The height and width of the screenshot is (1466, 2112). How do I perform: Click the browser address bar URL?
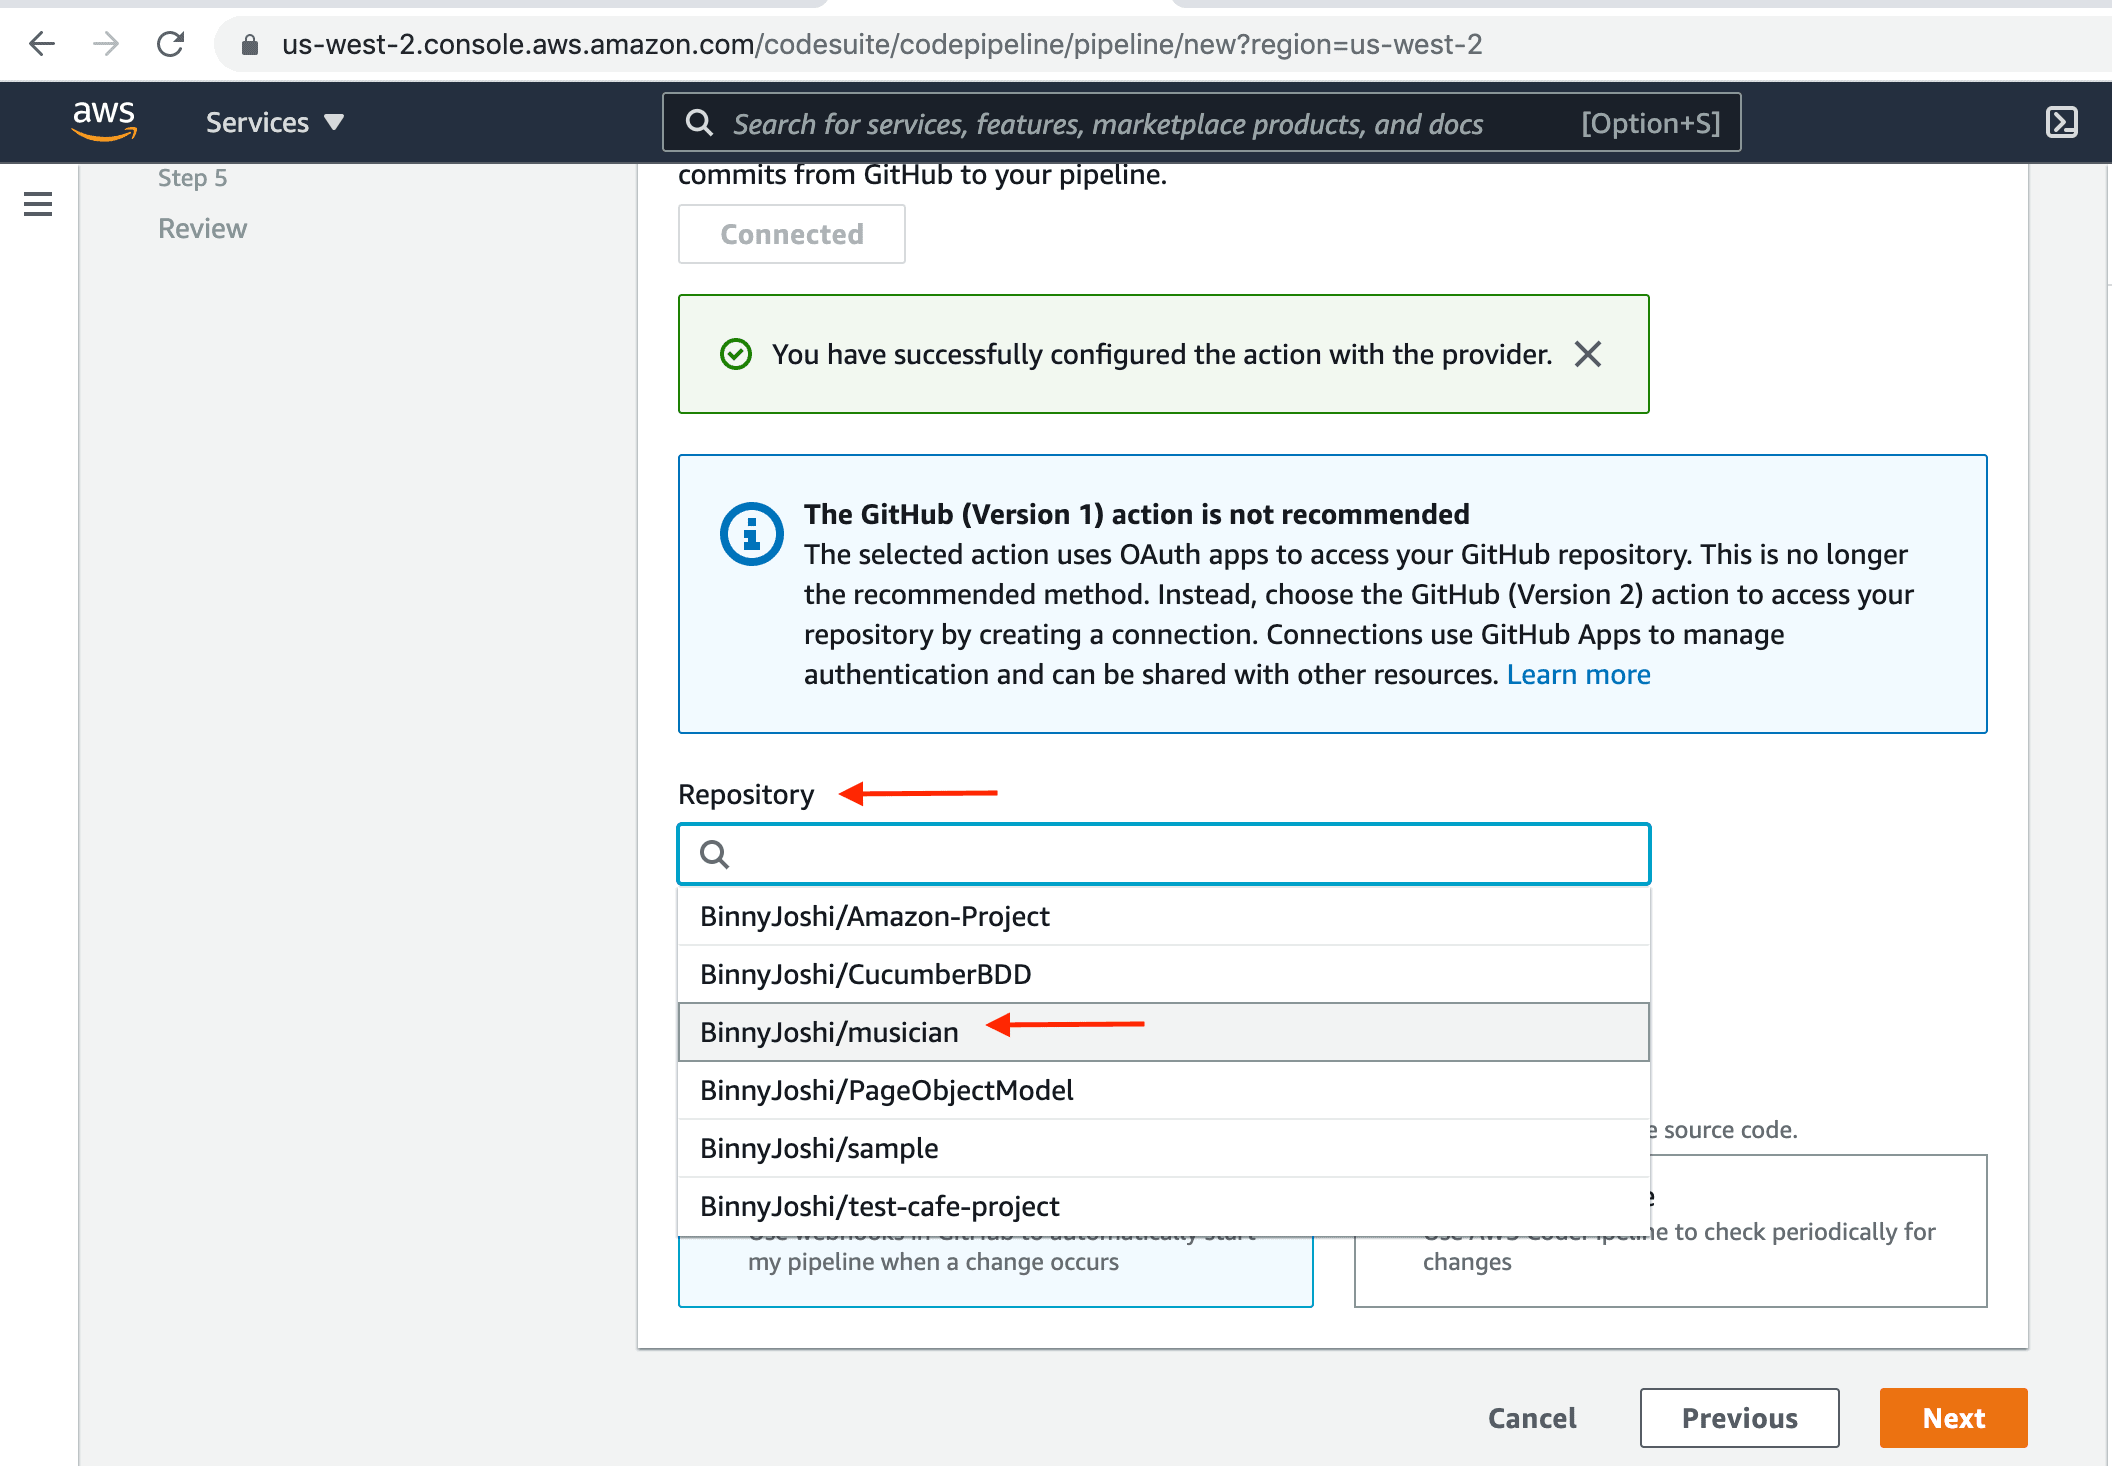pos(882,45)
